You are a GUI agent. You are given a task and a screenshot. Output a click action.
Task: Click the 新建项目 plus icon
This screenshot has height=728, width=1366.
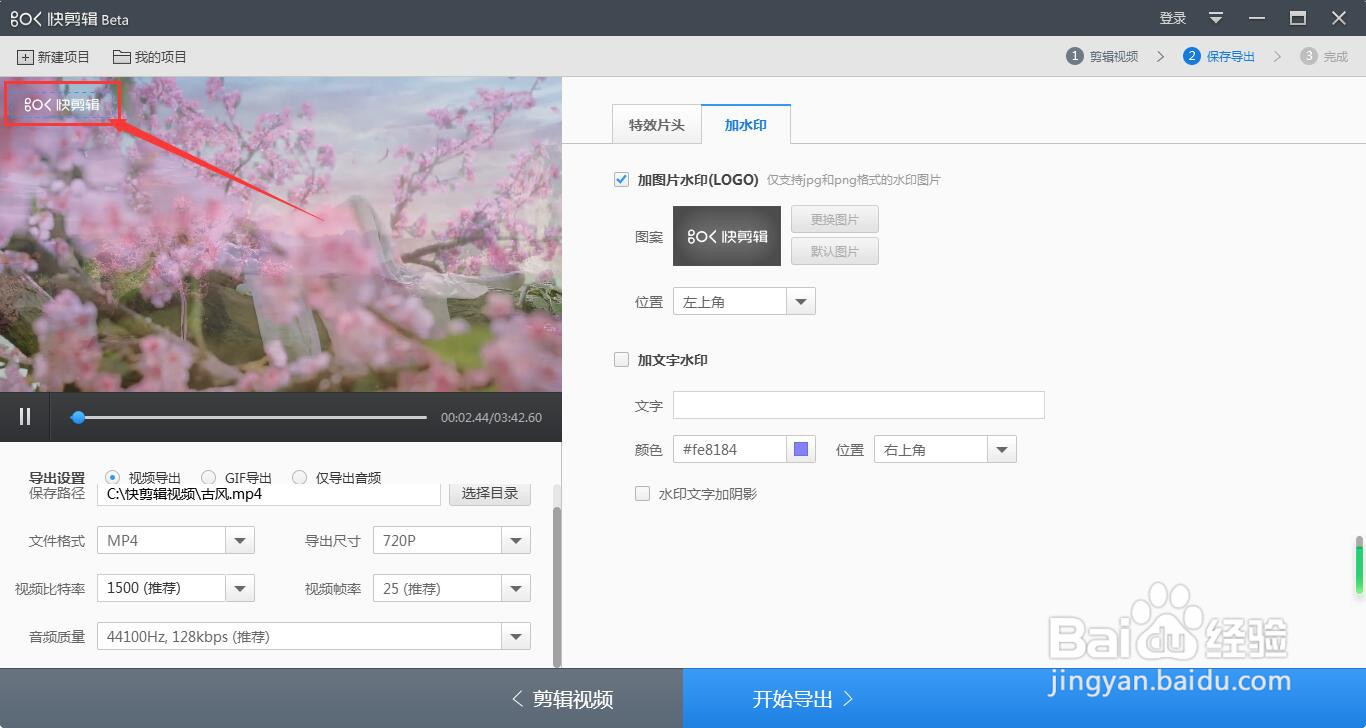coord(23,57)
